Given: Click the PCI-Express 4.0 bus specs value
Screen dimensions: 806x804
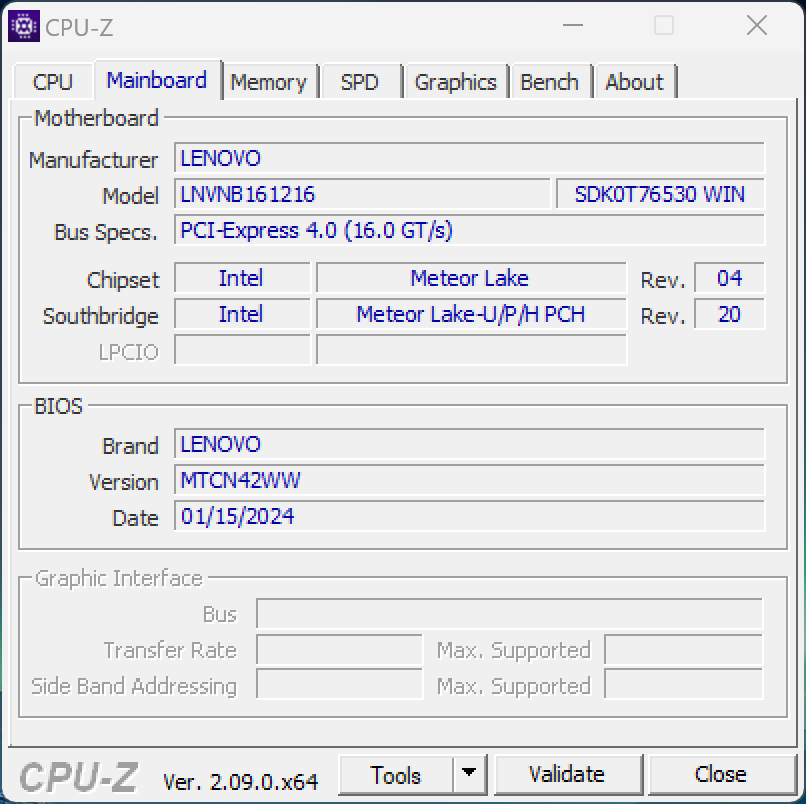Looking at the screenshot, I should tap(469, 230).
